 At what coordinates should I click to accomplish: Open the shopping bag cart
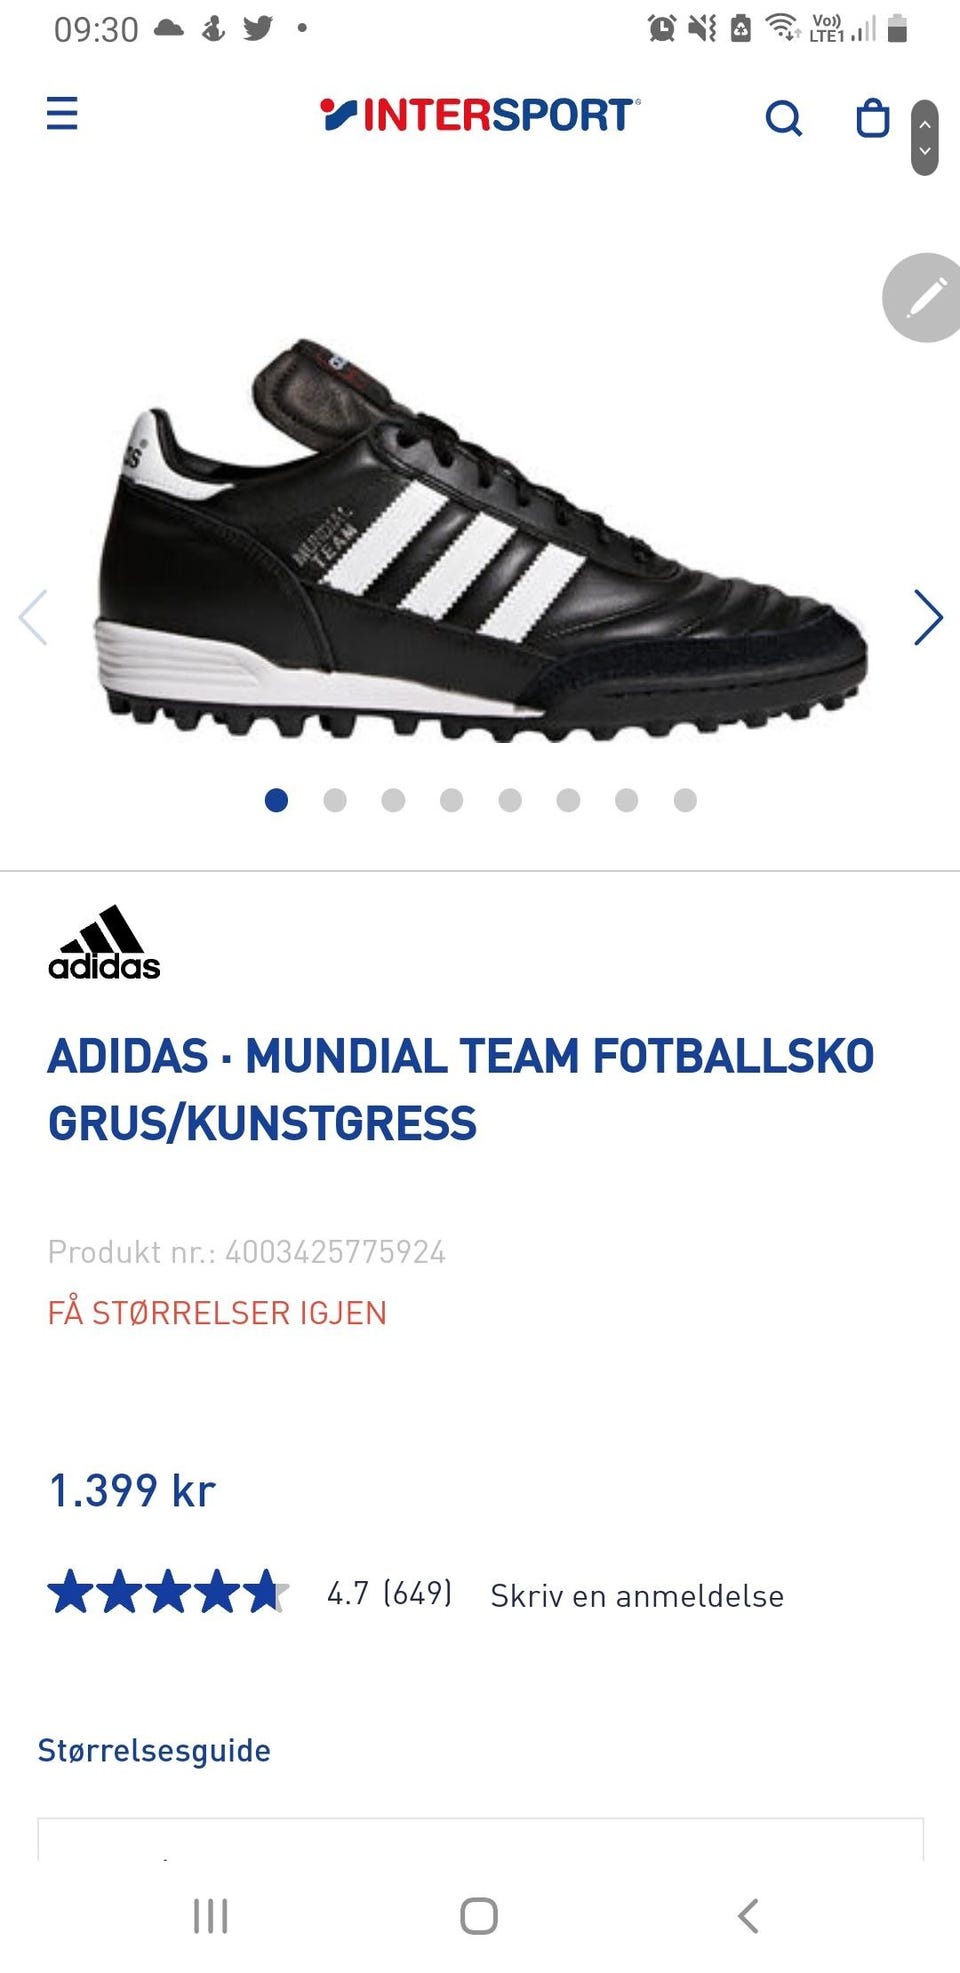(x=873, y=117)
